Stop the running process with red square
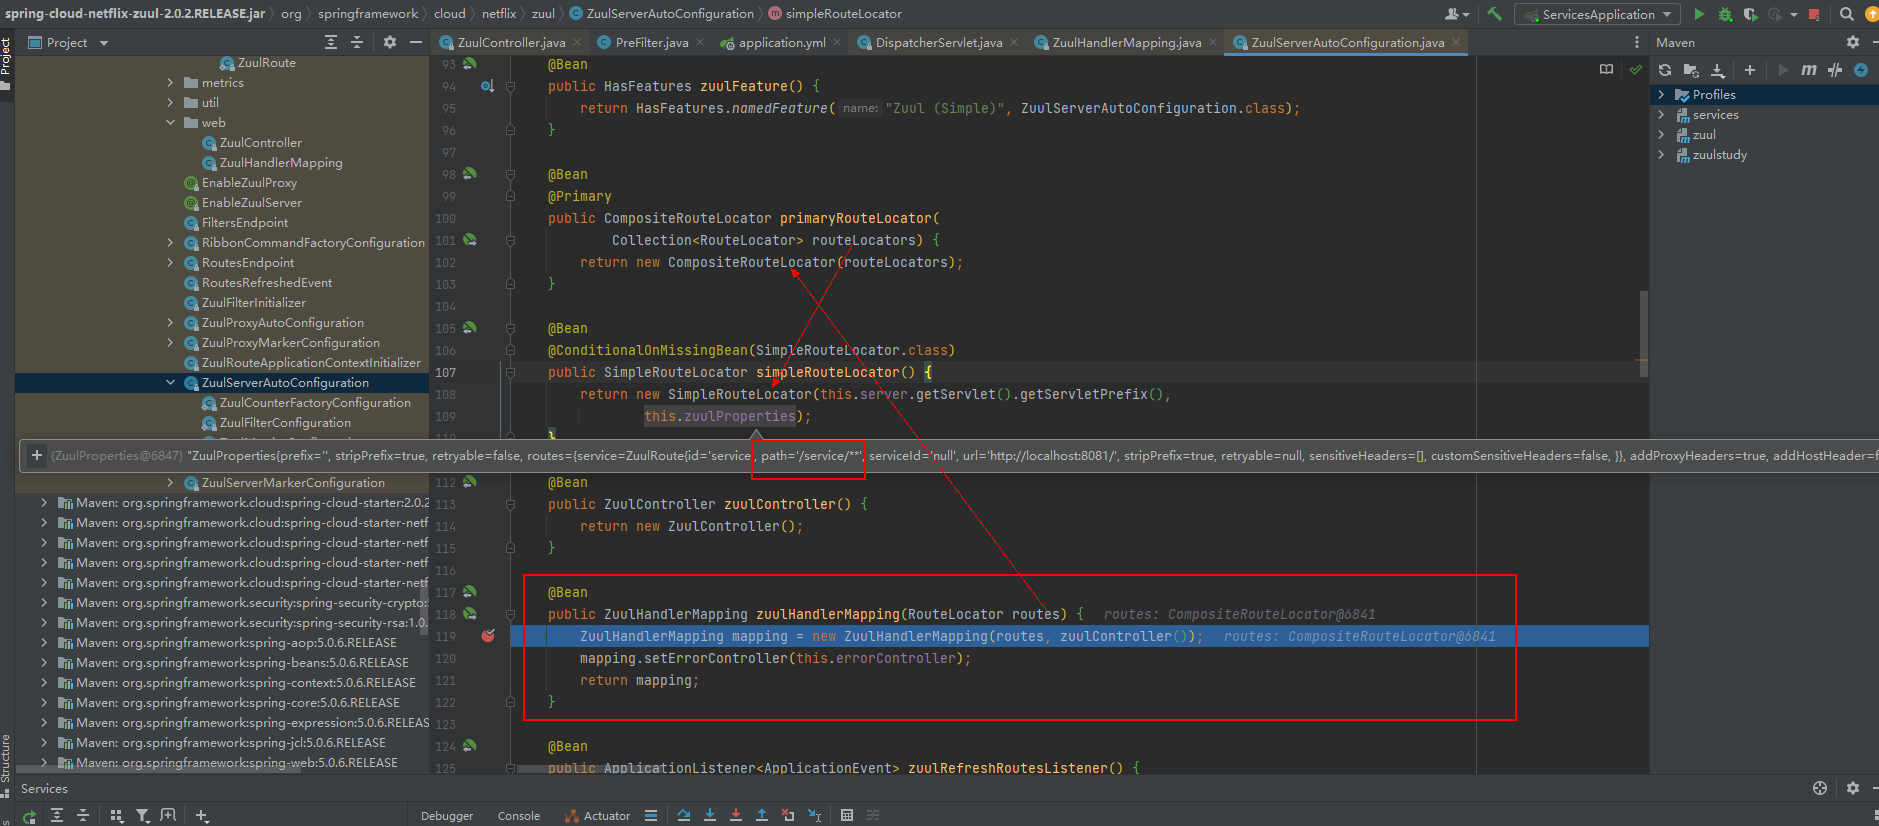The image size is (1879, 826). 1814,14
